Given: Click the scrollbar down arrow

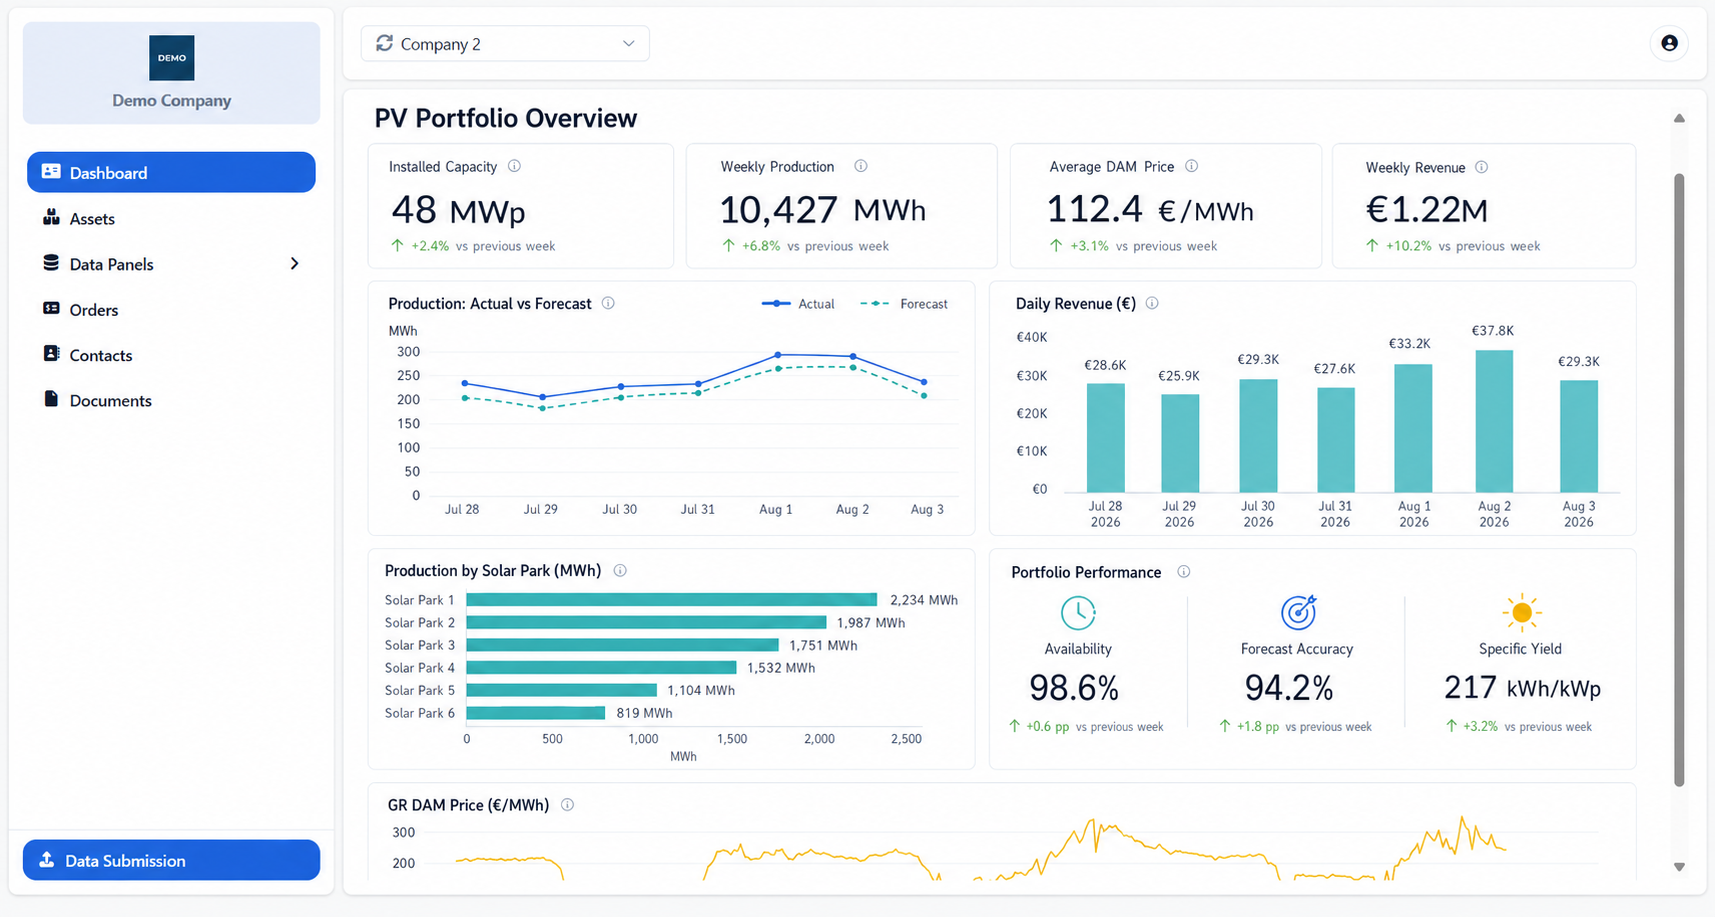Looking at the screenshot, I should coord(1679,867).
